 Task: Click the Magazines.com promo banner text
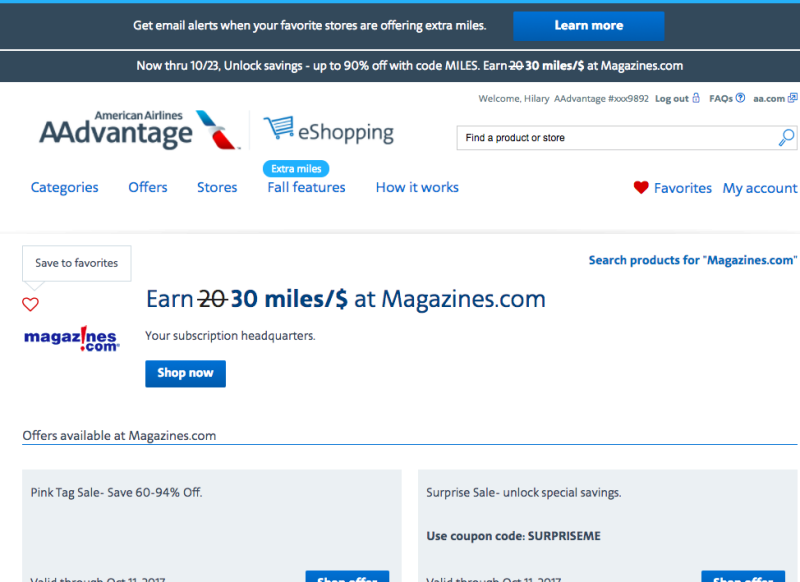[x=410, y=66]
